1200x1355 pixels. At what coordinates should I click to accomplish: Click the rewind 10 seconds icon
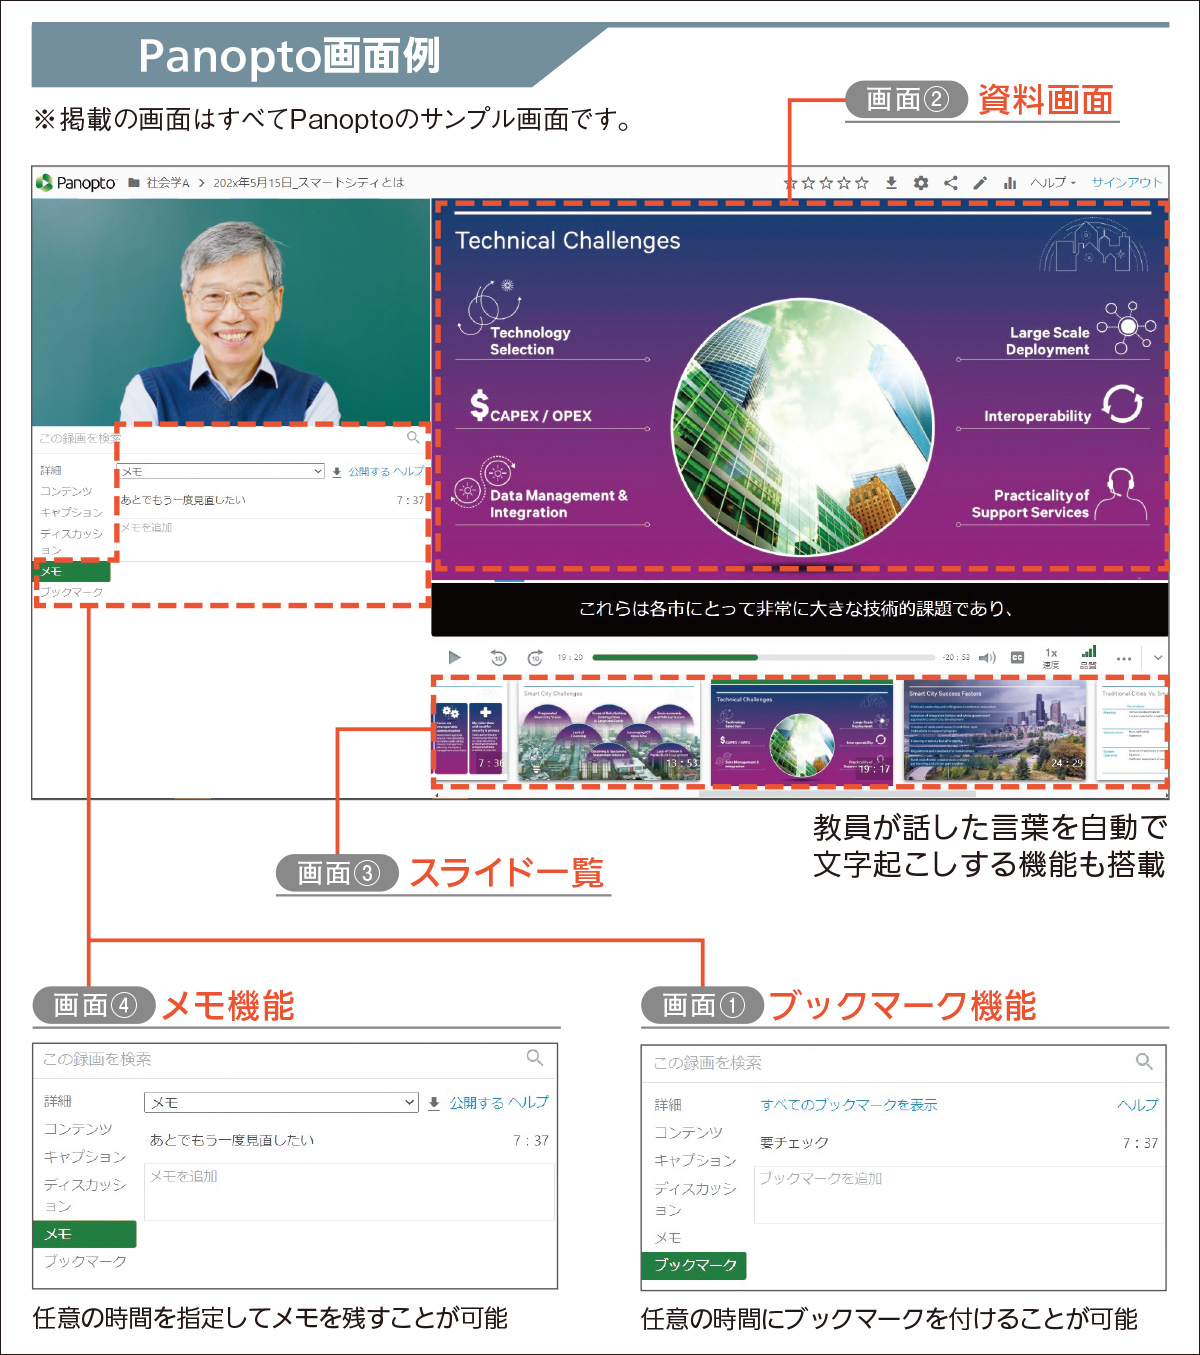tap(498, 658)
